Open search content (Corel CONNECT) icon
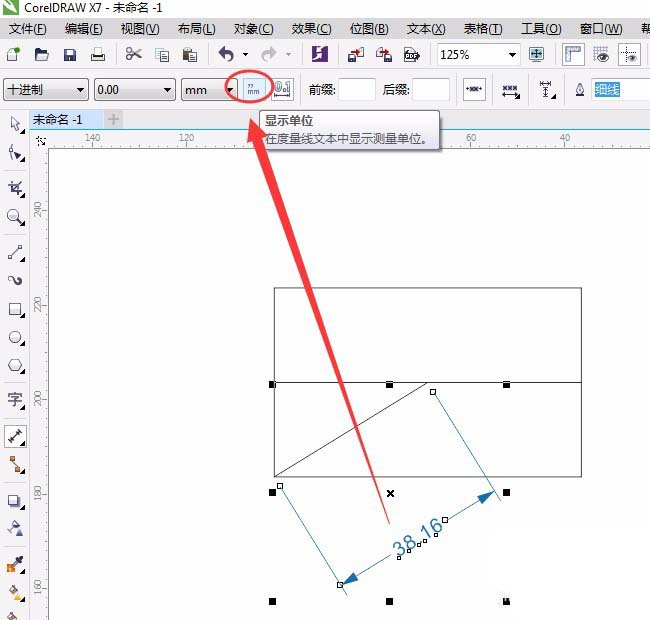 320,54
